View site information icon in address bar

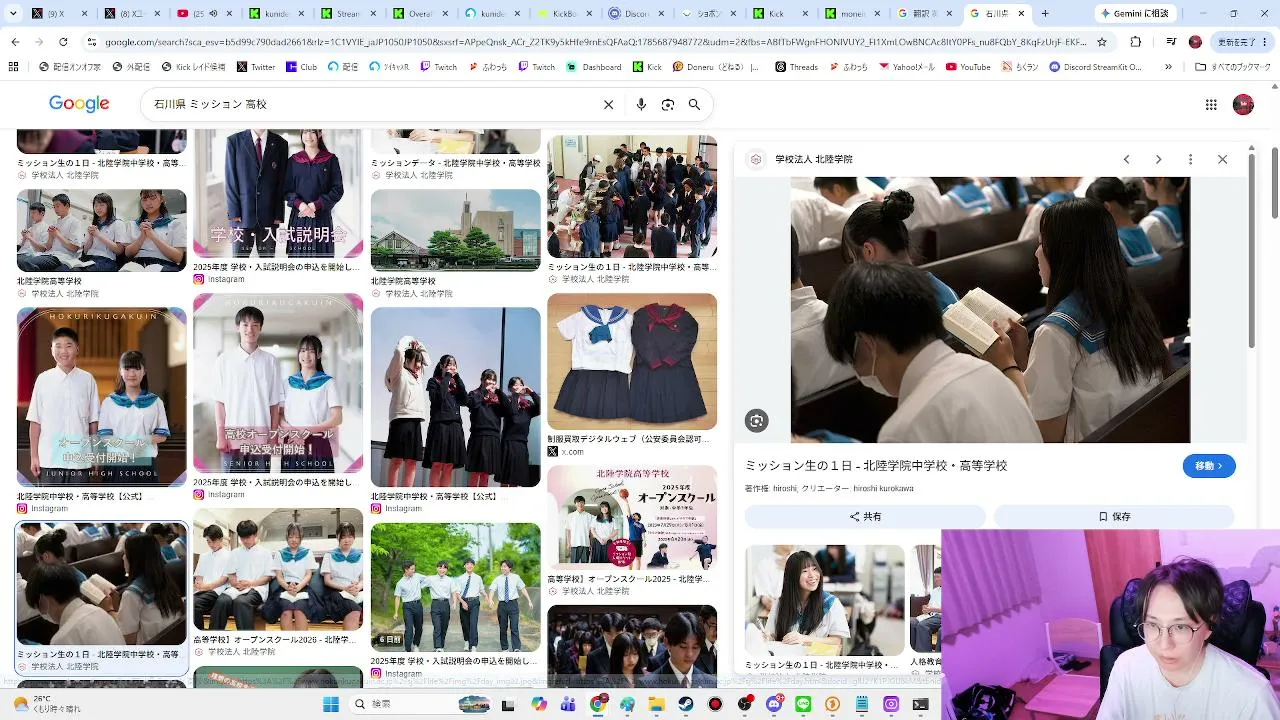tap(92, 42)
